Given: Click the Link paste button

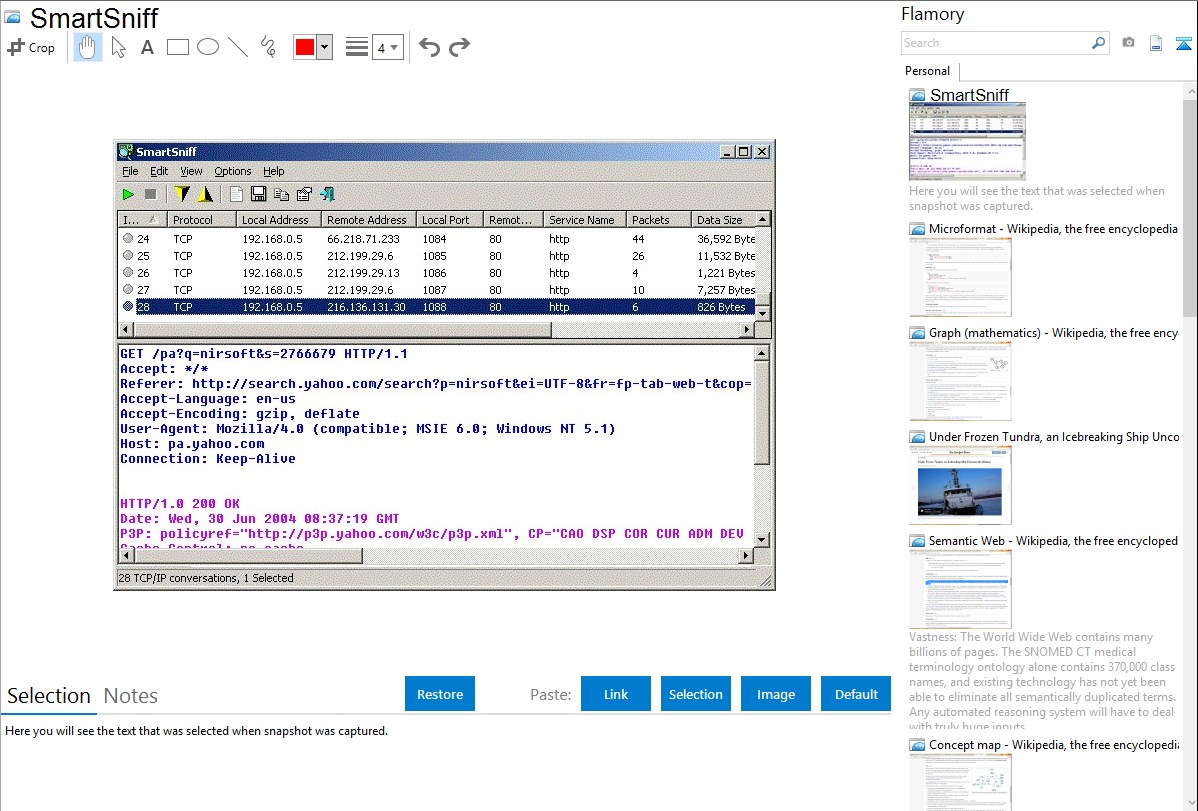Looking at the screenshot, I should [616, 694].
